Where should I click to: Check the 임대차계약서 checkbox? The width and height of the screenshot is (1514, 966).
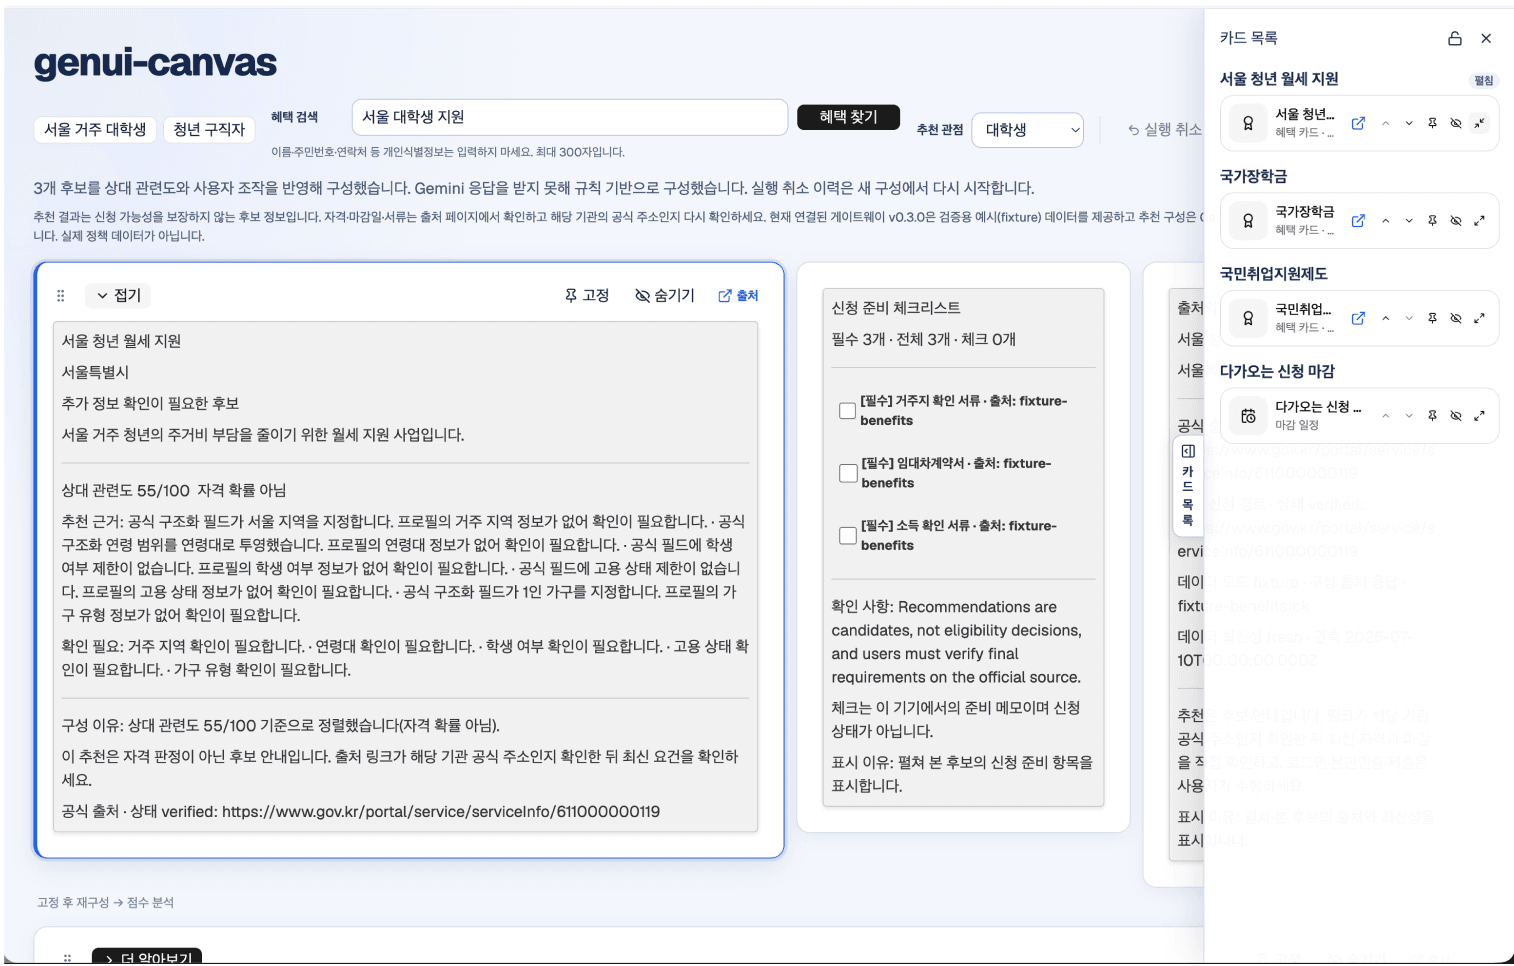coord(848,473)
